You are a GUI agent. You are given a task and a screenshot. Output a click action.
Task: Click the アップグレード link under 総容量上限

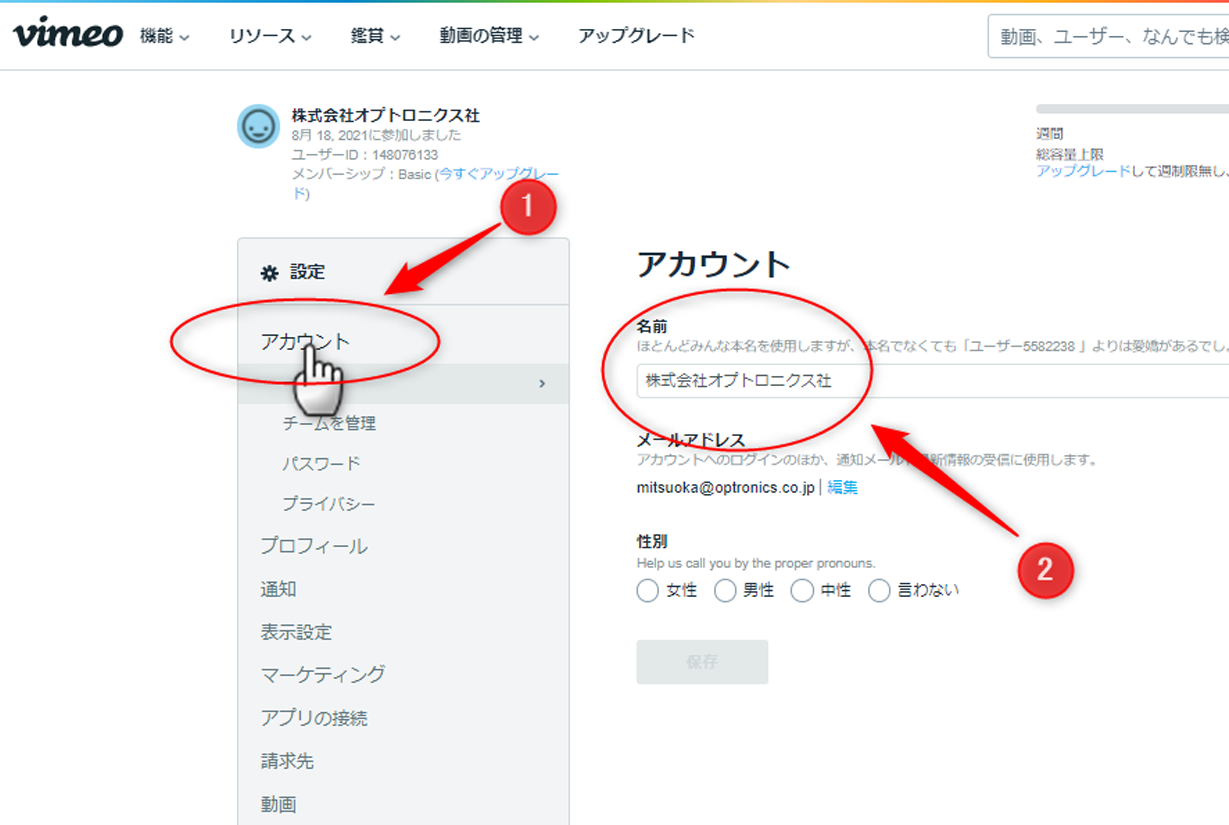(1083, 171)
